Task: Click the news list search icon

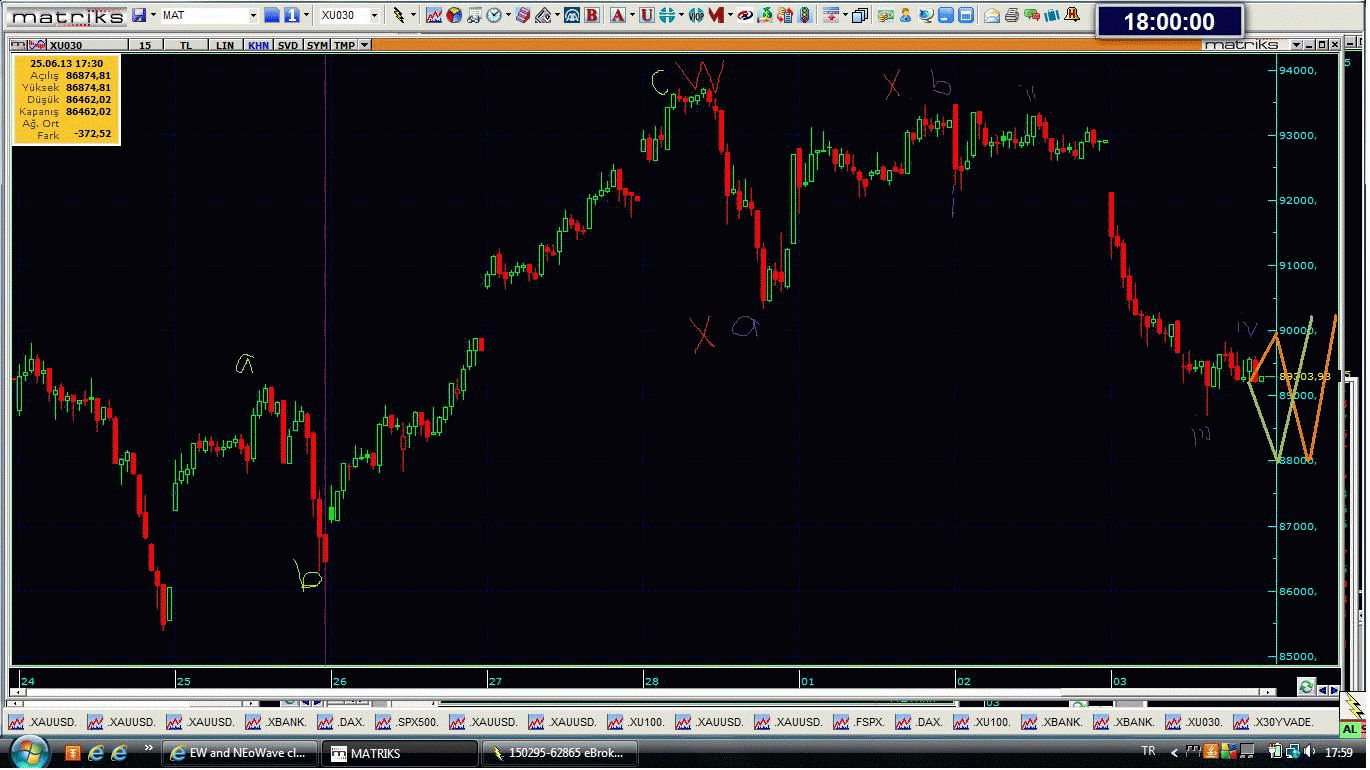Action: [x=475, y=15]
